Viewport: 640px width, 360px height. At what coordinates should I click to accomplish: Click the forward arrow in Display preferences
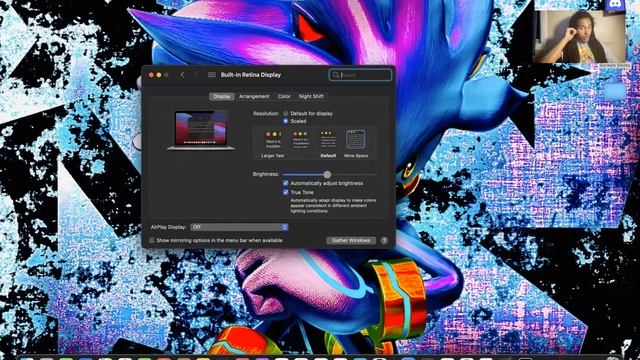(196, 75)
